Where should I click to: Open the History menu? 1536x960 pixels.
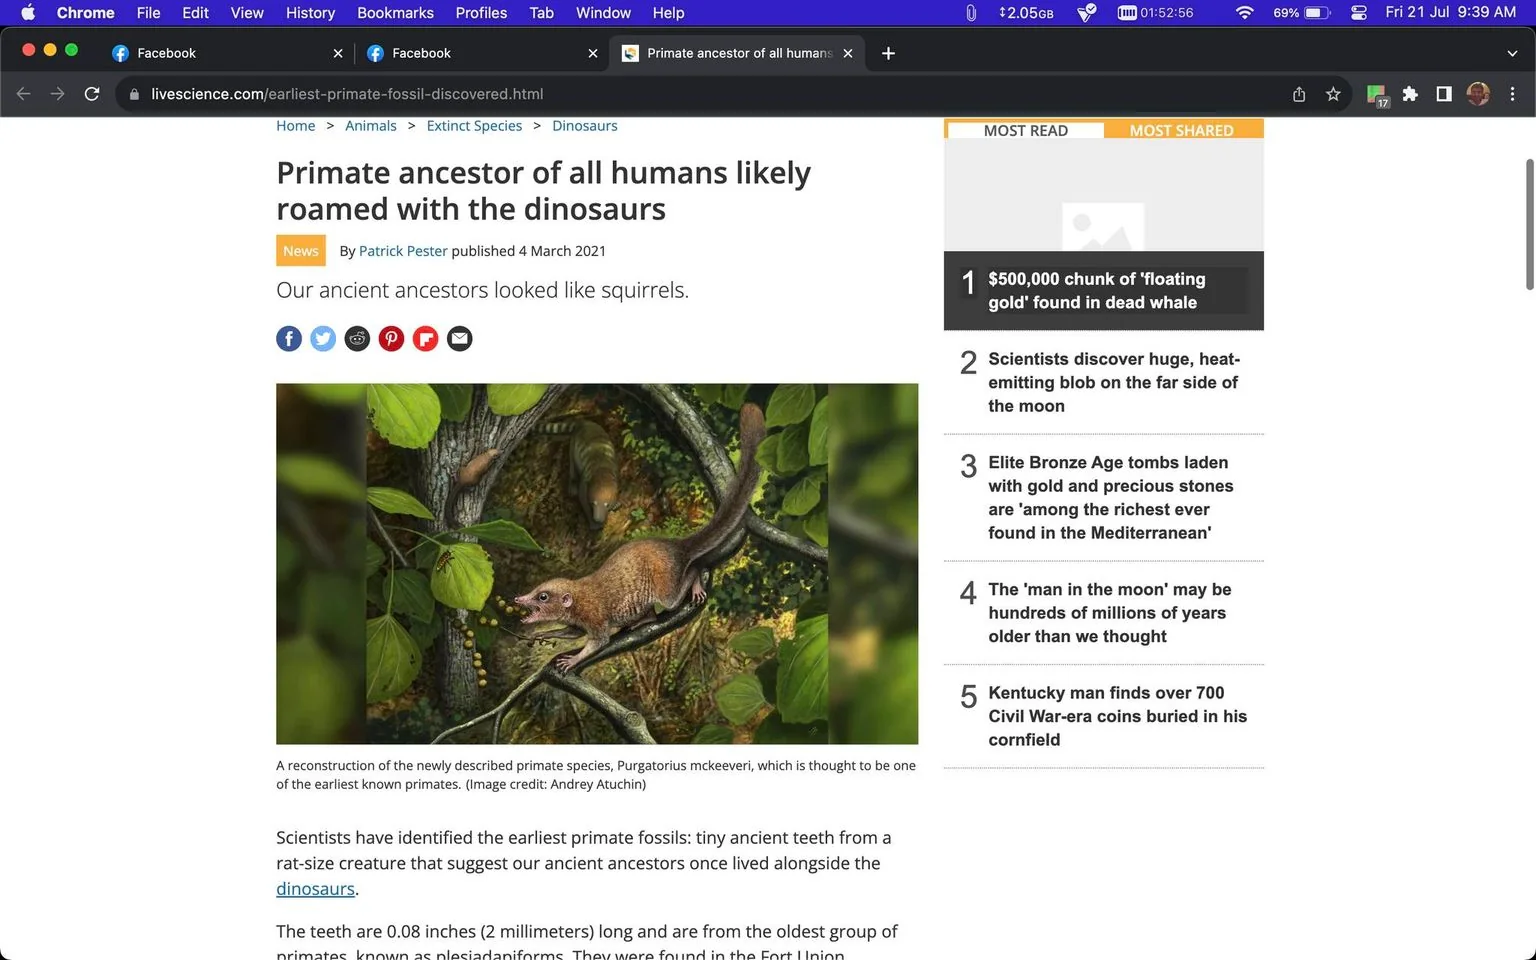pyautogui.click(x=310, y=13)
